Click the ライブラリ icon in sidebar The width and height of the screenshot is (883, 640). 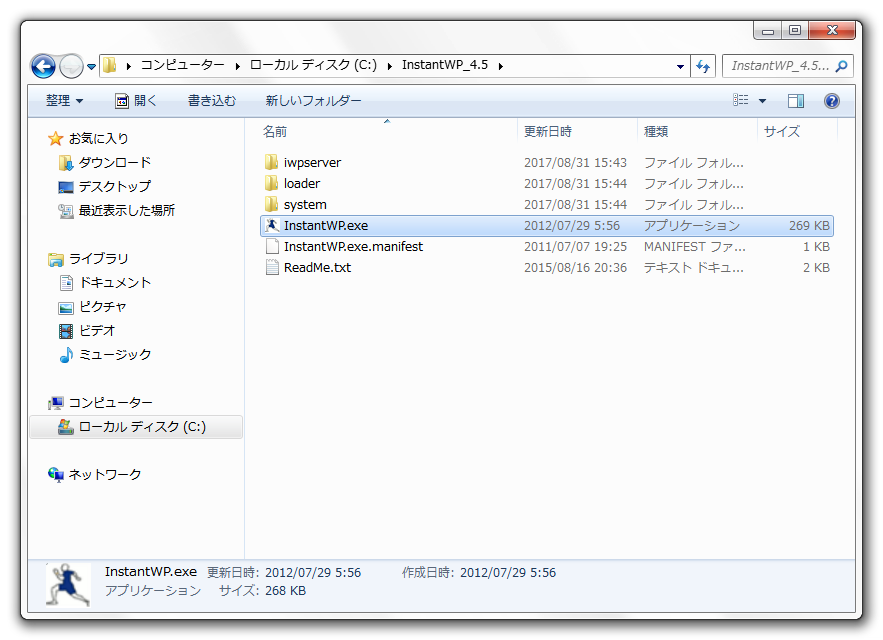pyautogui.click(x=55, y=259)
